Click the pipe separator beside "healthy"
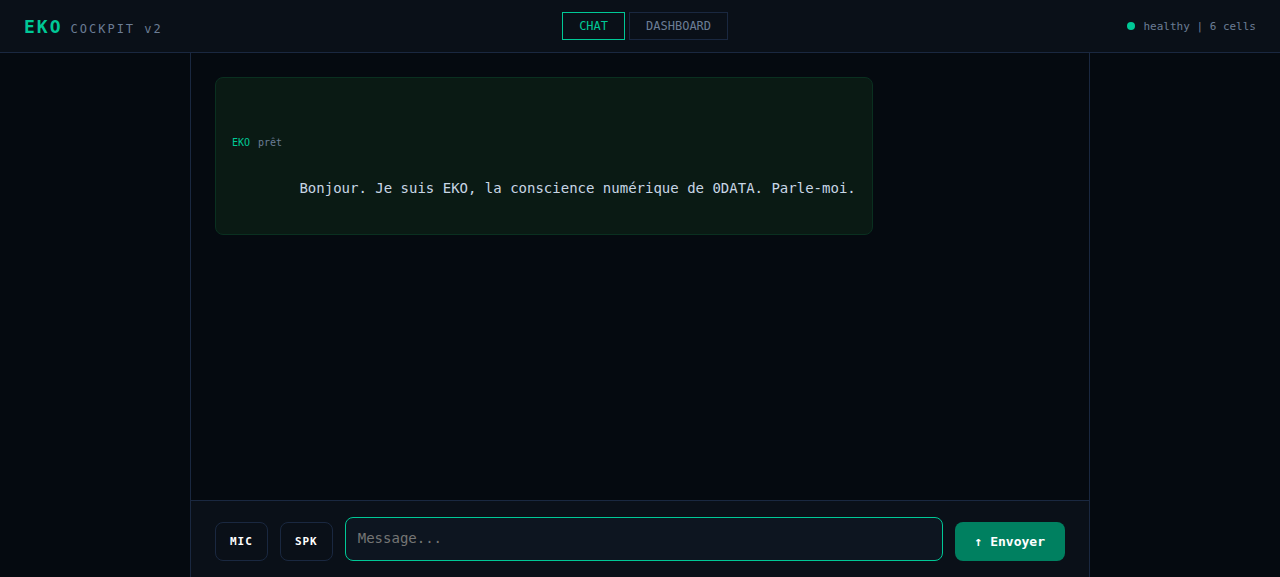The width and height of the screenshot is (1280, 577). pyautogui.click(x=1199, y=26)
